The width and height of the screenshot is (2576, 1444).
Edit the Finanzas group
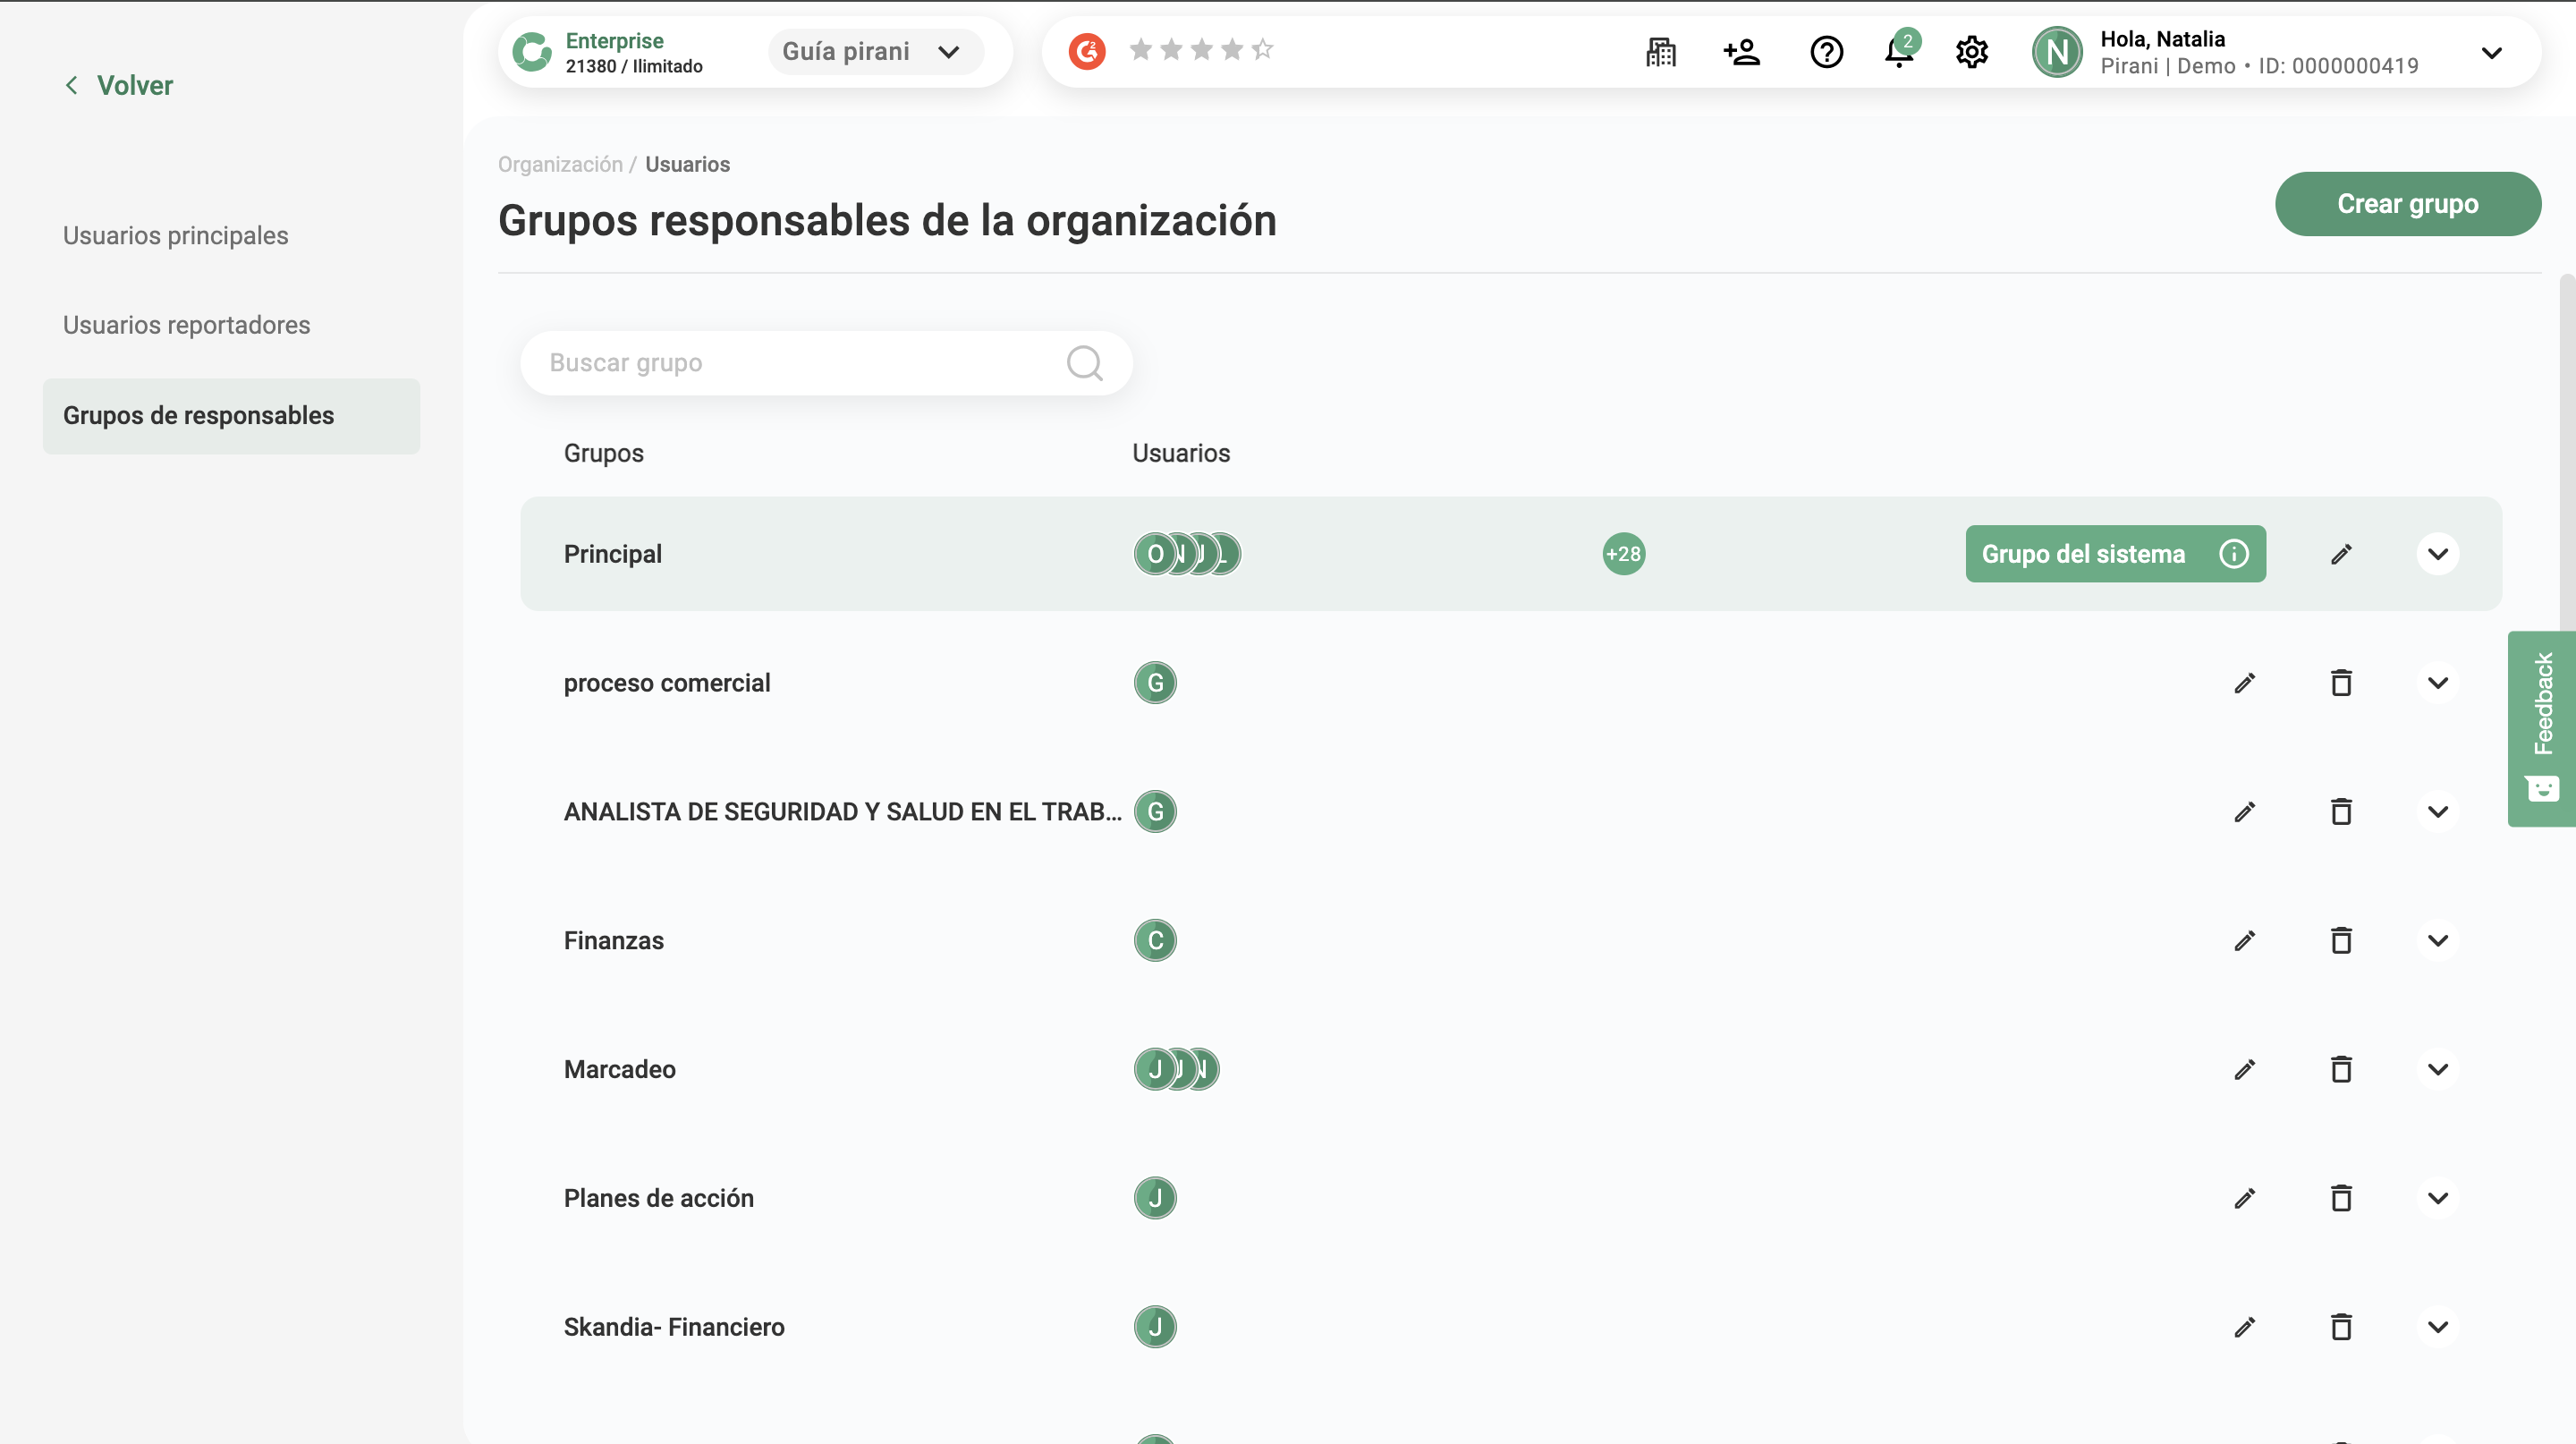(2245, 940)
